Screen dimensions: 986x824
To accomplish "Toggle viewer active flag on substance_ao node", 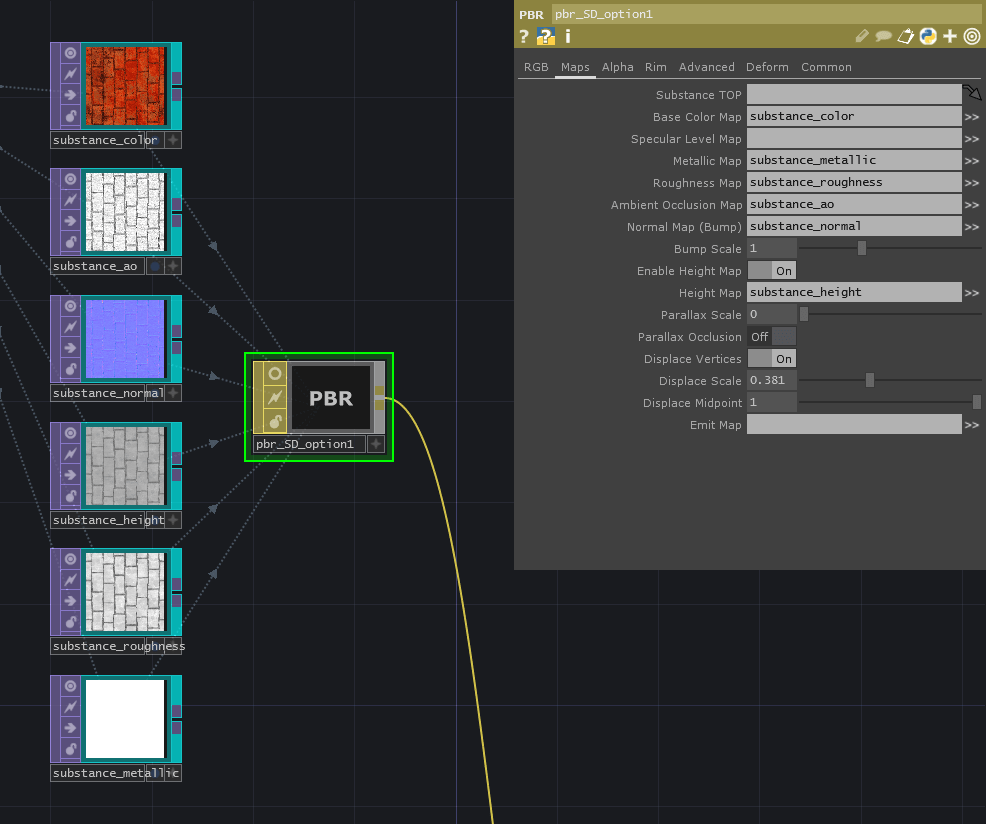I will tap(70, 179).
